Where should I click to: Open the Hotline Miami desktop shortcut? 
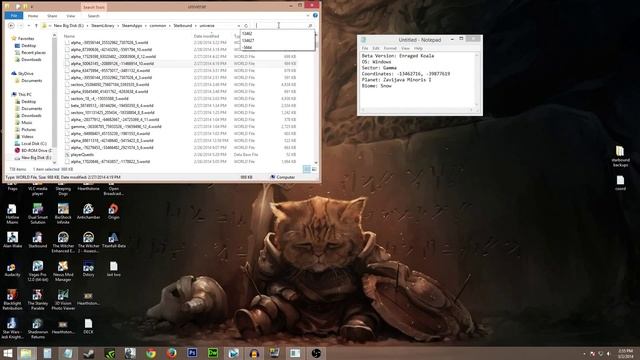pos(12,213)
